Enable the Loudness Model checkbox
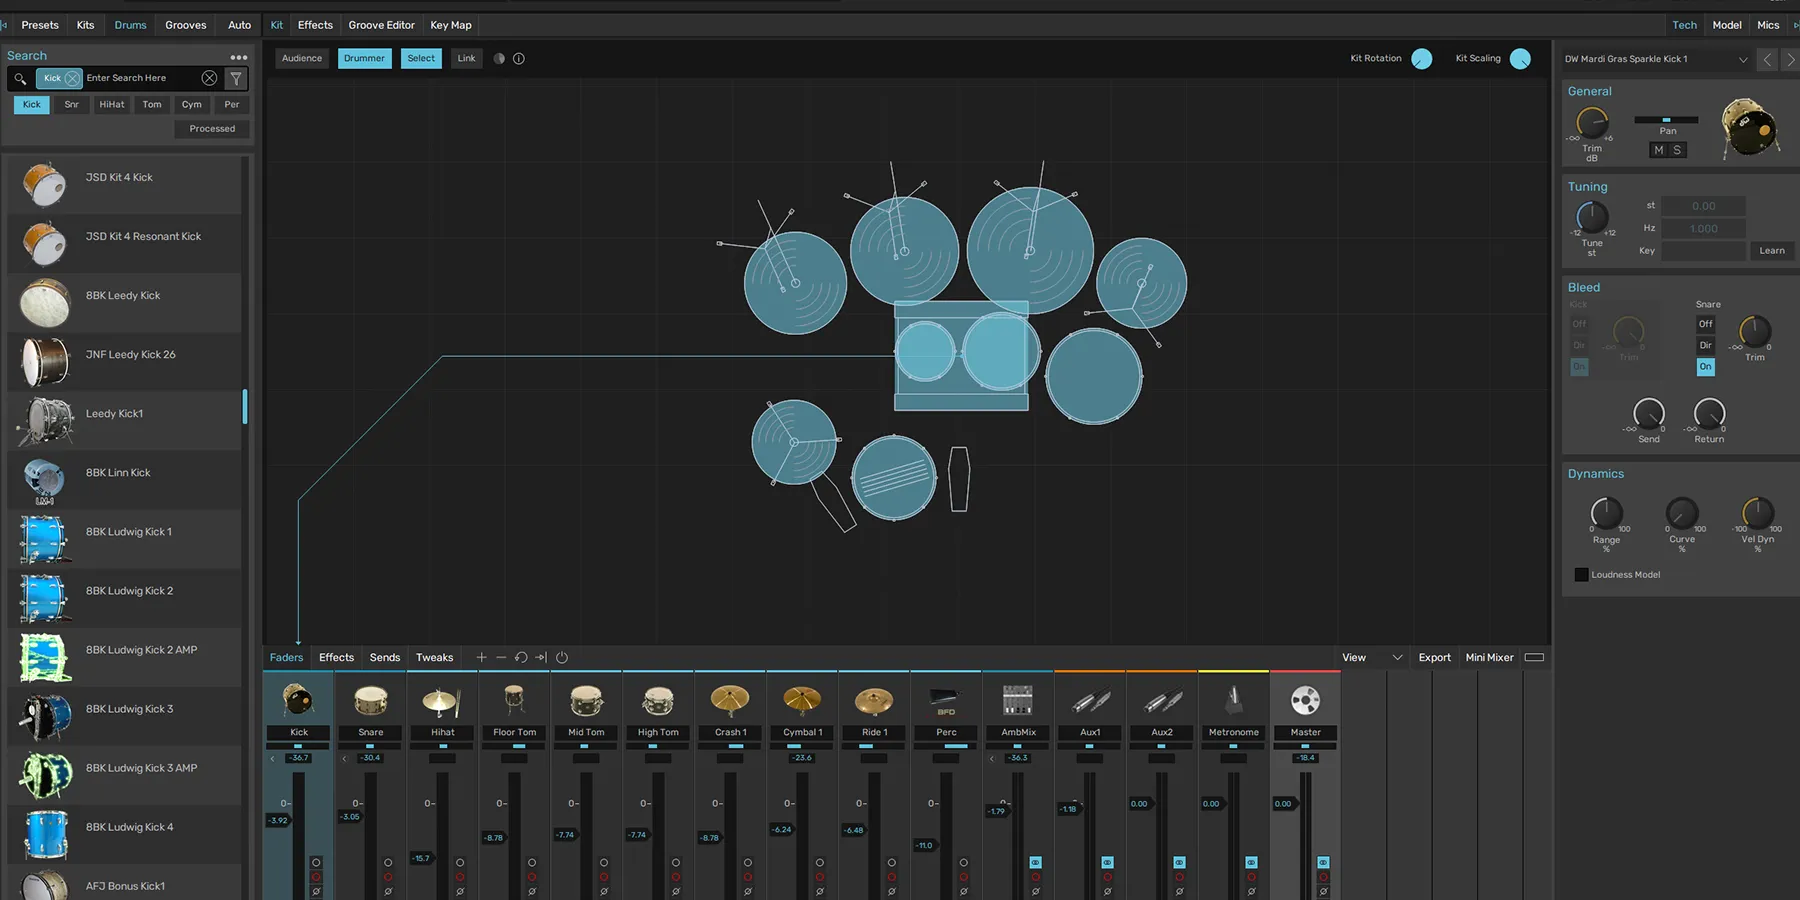Screen dimensions: 1800x900 coord(1581,575)
